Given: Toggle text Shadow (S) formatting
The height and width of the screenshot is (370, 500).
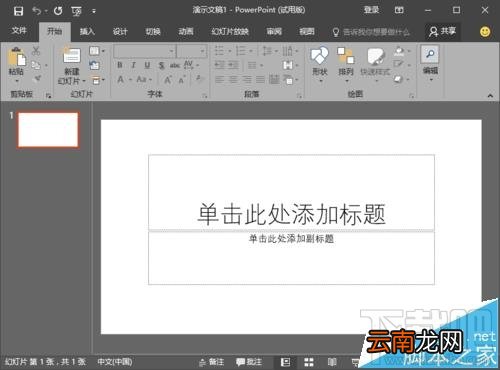Looking at the screenshot, I should pyautogui.click(x=161, y=65).
